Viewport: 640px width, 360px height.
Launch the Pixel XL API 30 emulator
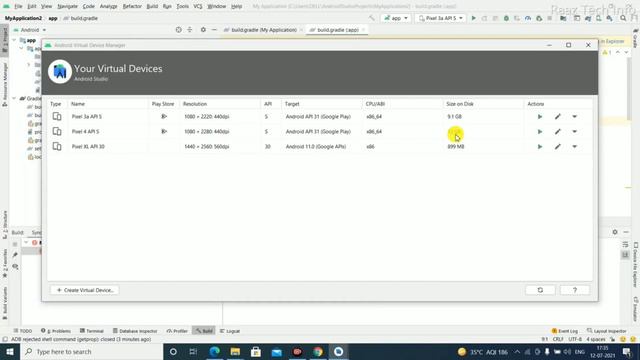pos(540,147)
